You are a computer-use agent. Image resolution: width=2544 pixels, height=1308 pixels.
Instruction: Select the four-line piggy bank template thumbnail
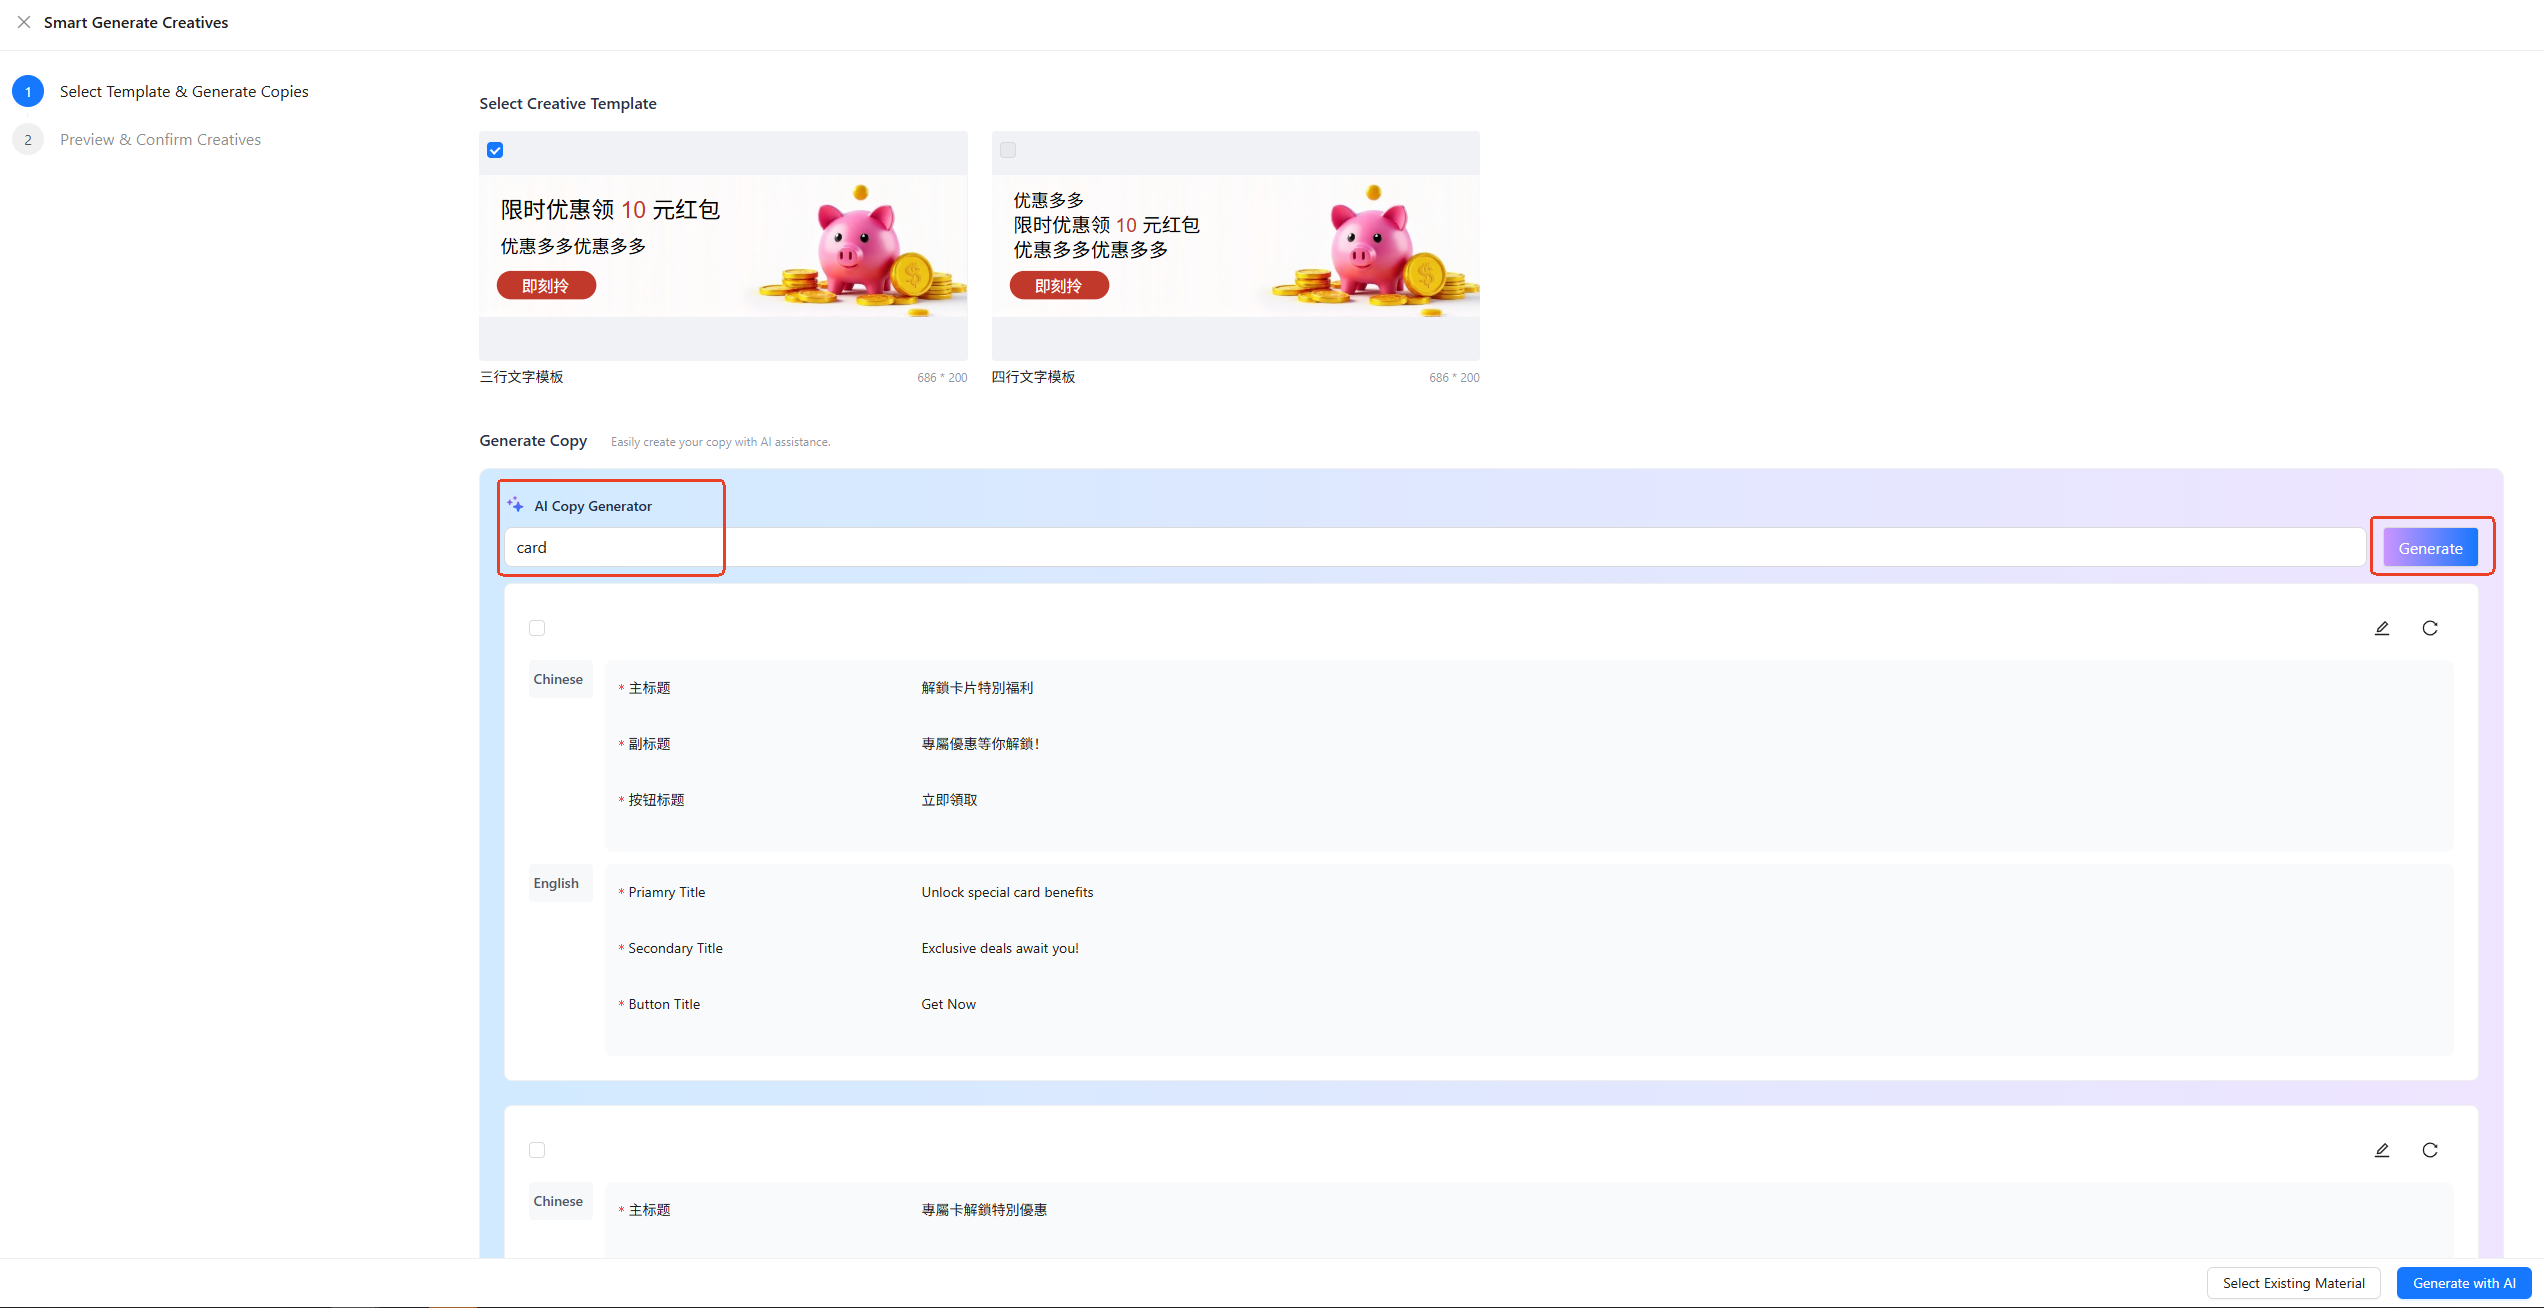point(1236,246)
